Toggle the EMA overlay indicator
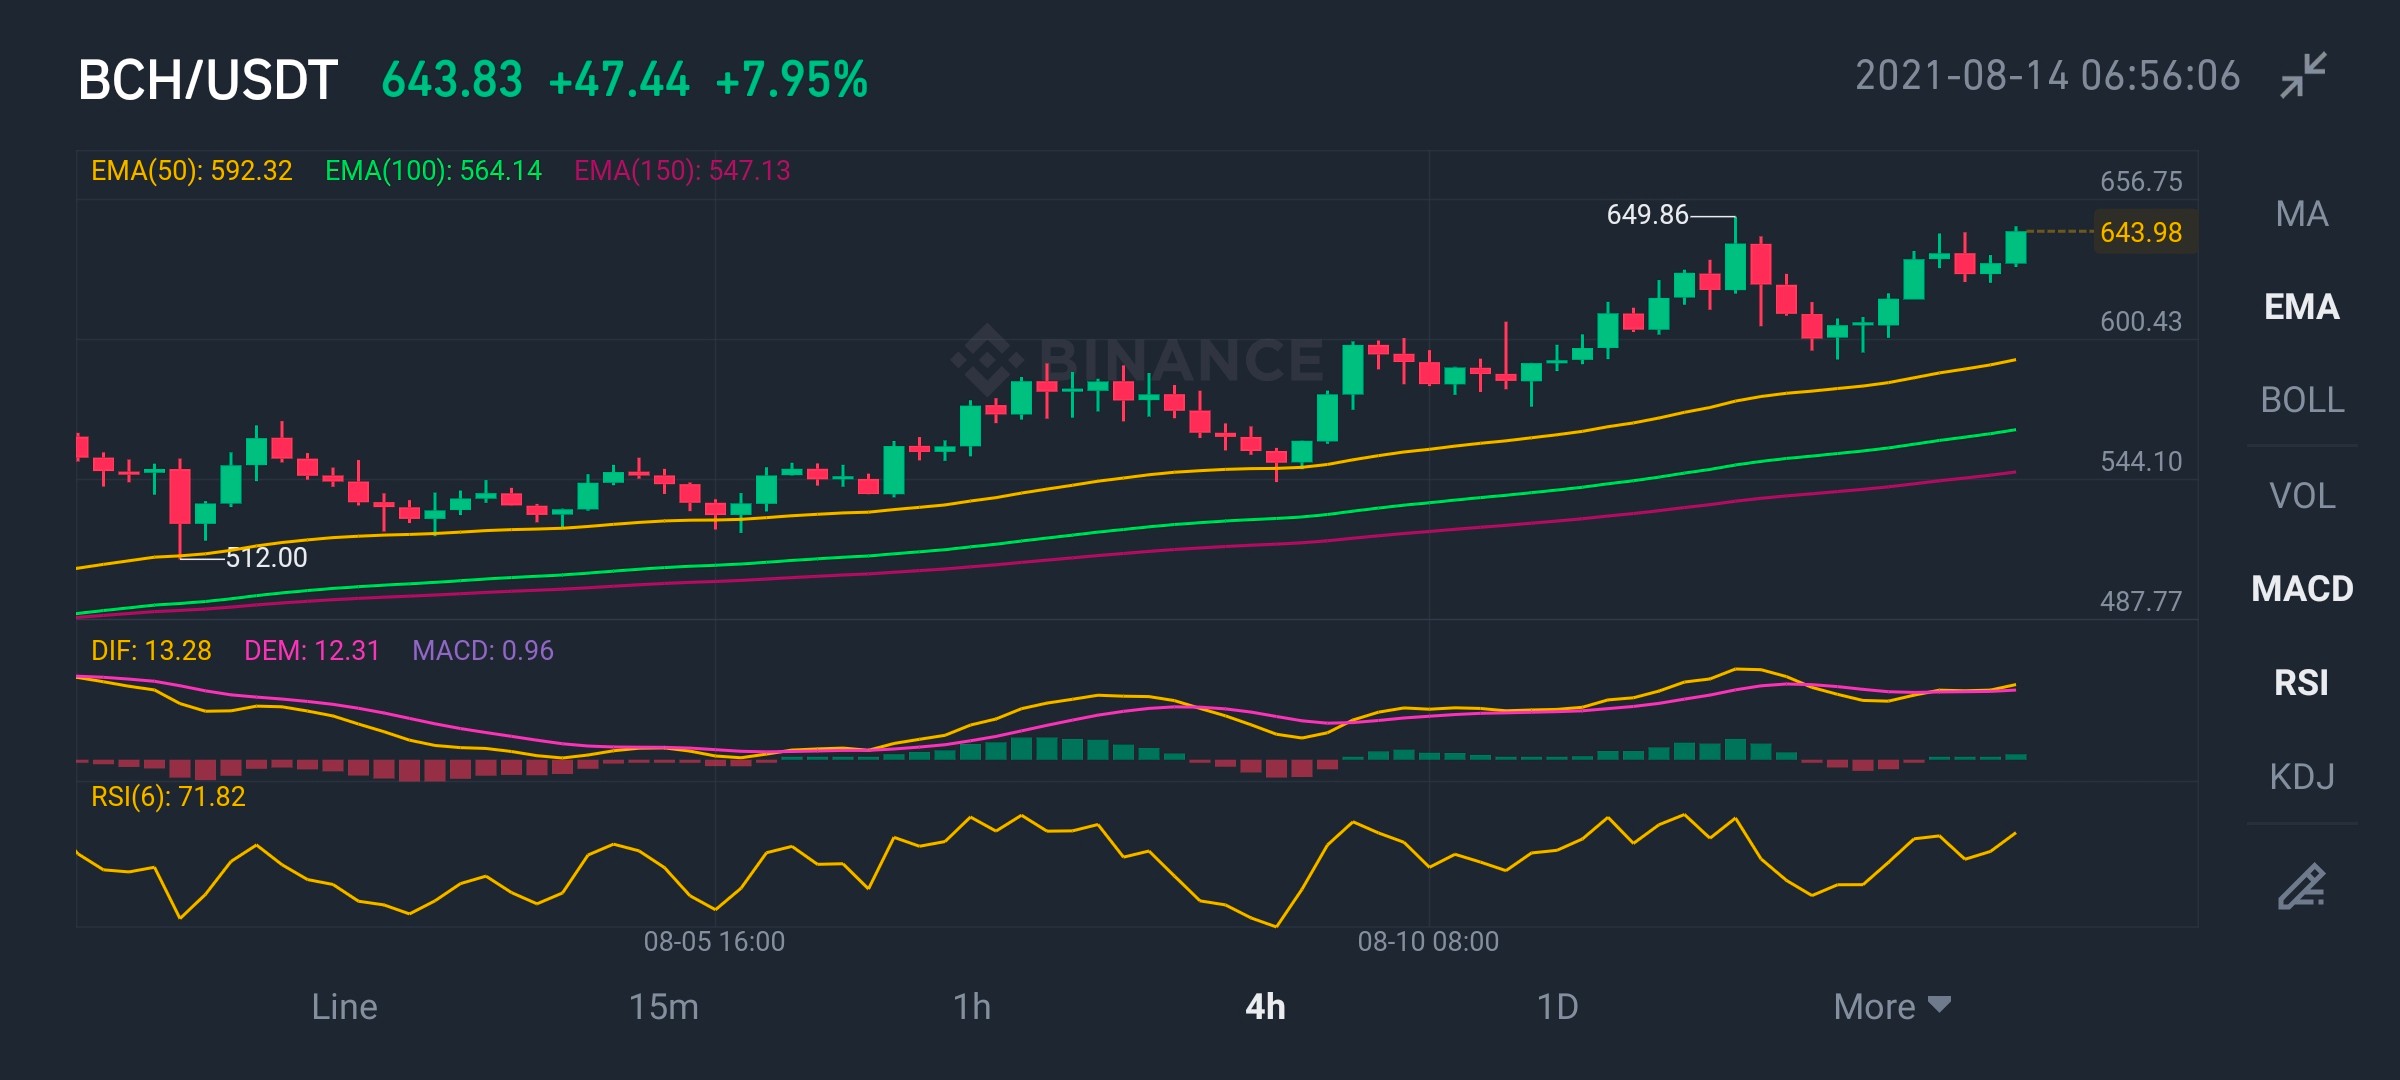 click(x=2302, y=307)
